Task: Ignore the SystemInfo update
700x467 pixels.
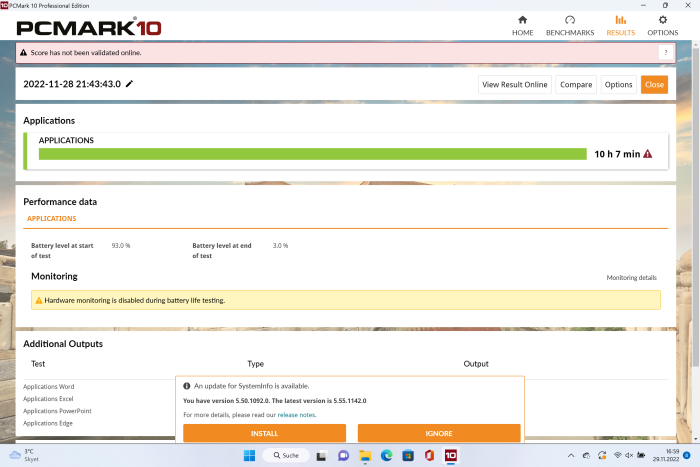Action: [x=438, y=433]
